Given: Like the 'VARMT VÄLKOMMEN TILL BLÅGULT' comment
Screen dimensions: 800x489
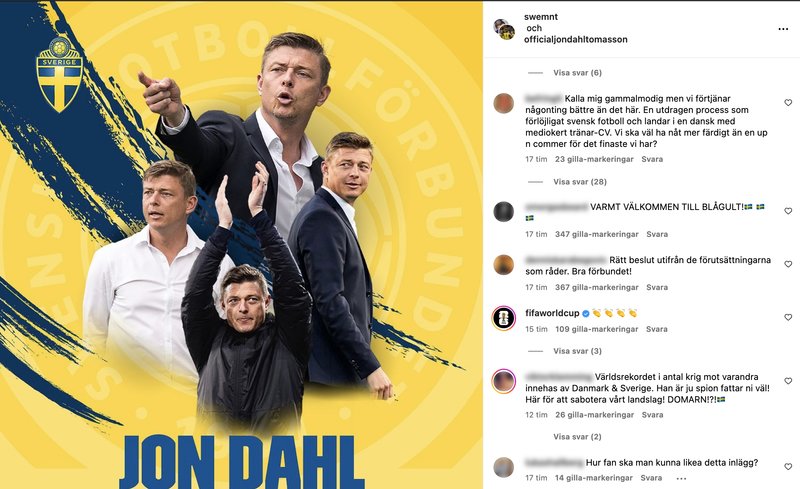Looking at the screenshot, I should tap(788, 211).
